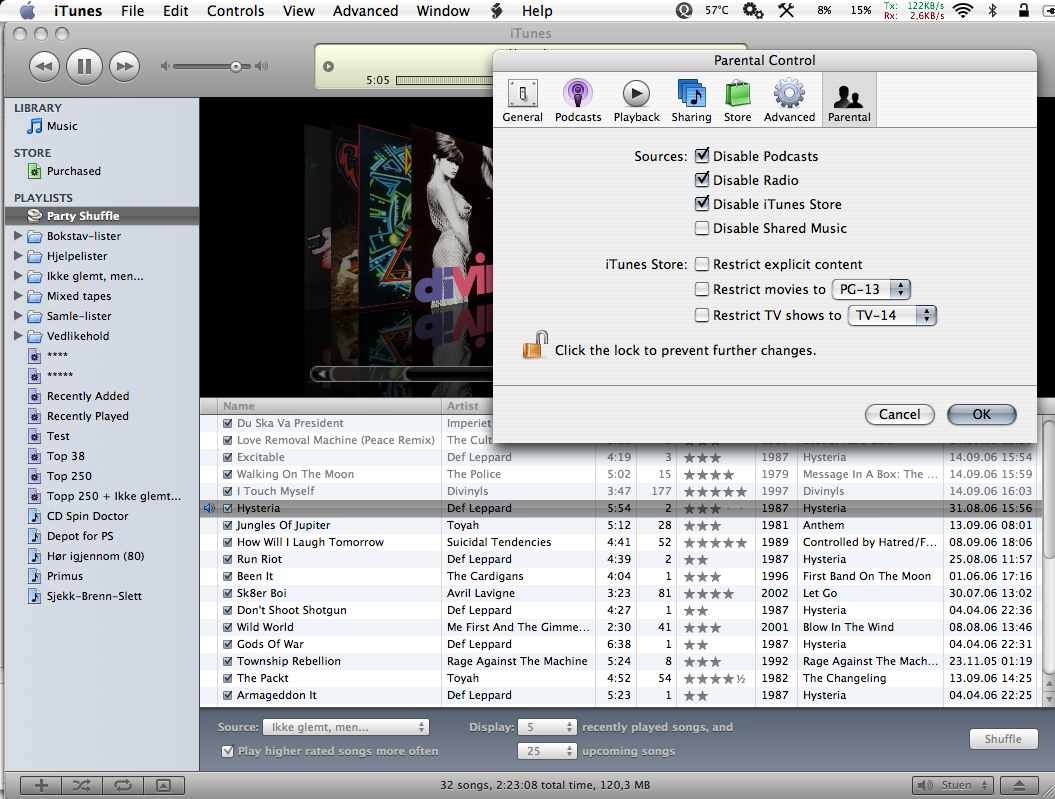Uncheck Disable iTunes Store
The width and height of the screenshot is (1055, 799).
pos(702,203)
